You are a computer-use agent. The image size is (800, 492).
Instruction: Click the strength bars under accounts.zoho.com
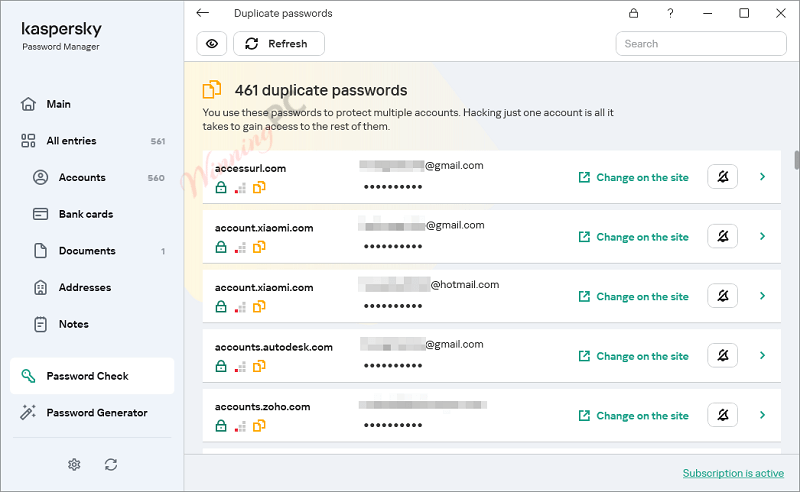coord(240,427)
